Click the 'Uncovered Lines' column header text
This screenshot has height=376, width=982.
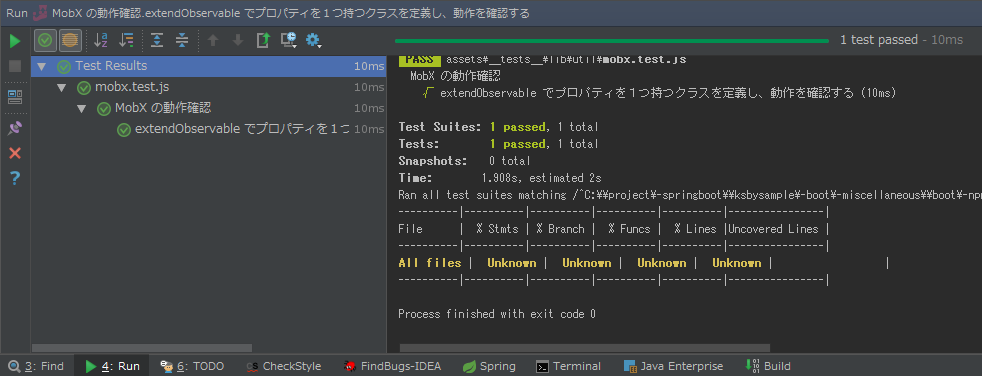773,229
